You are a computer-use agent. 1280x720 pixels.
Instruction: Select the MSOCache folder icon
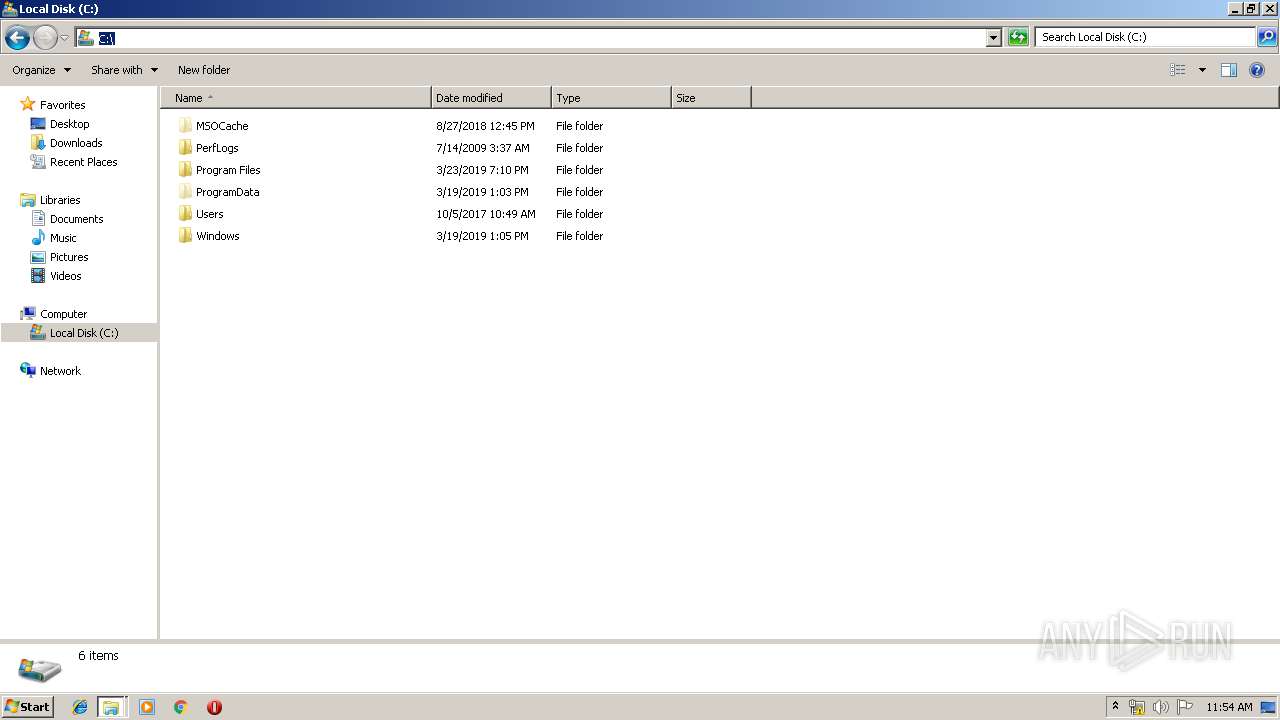point(185,126)
